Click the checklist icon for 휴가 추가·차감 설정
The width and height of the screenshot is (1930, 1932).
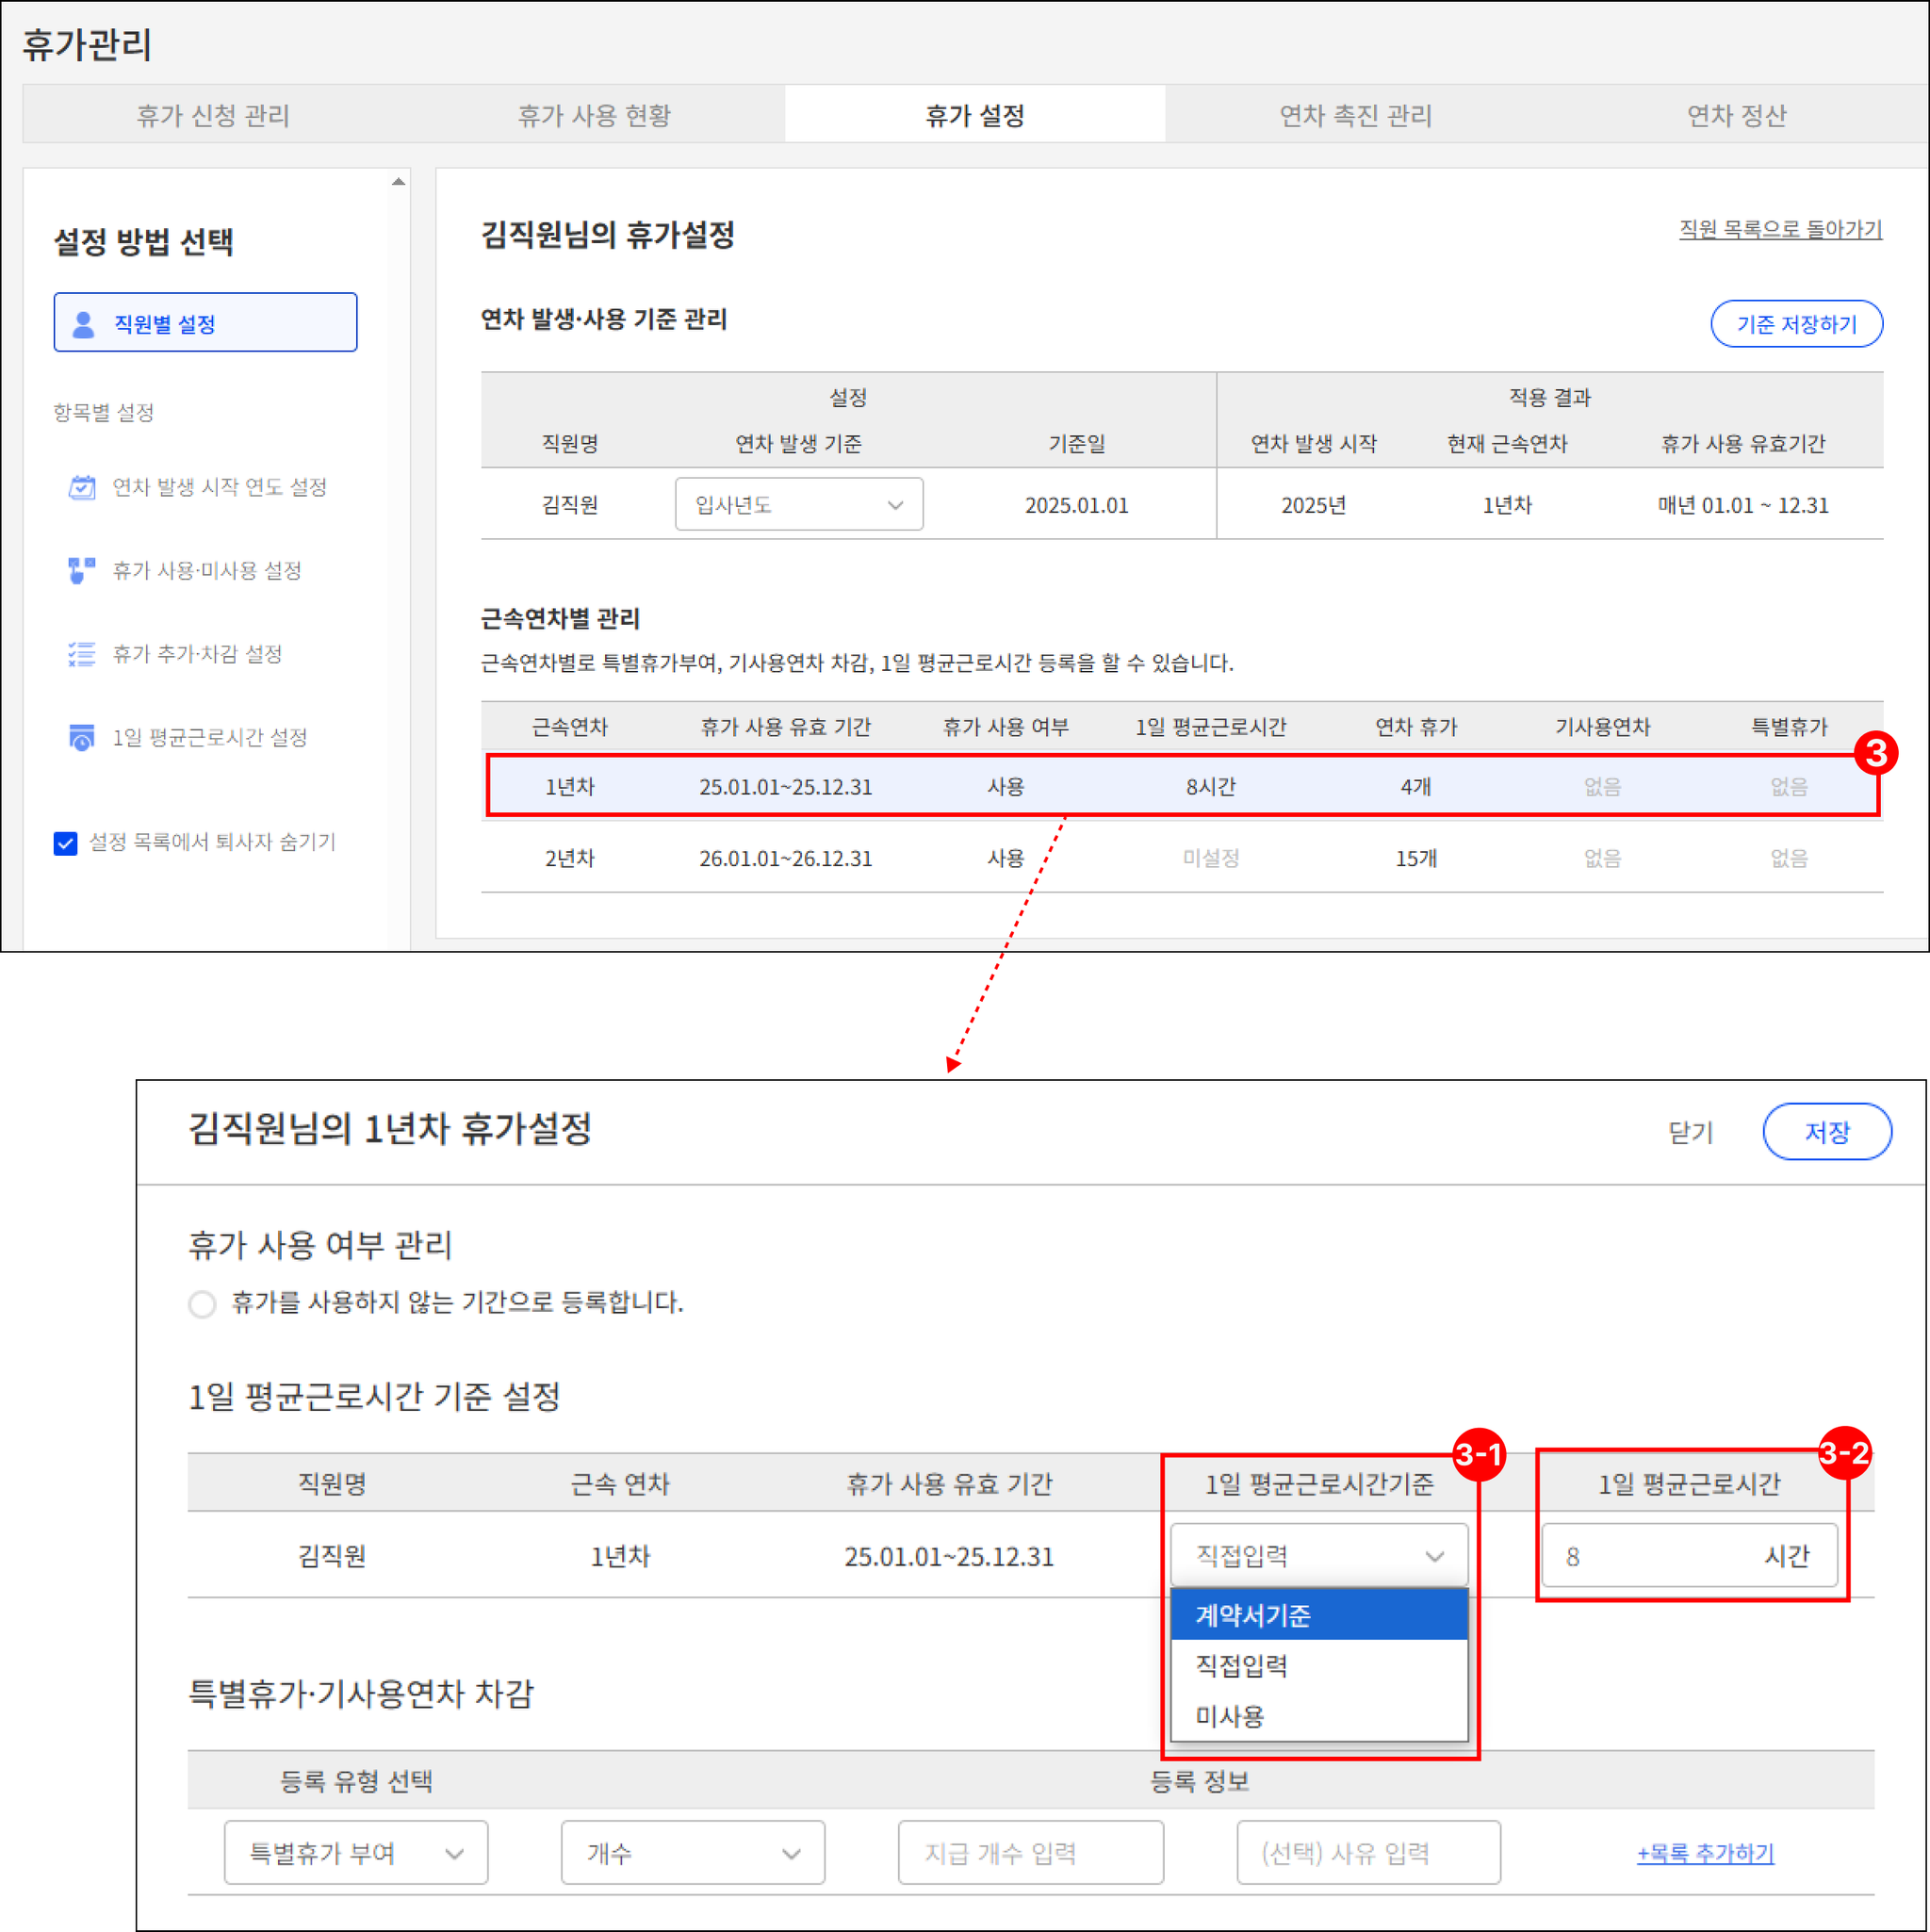82,654
